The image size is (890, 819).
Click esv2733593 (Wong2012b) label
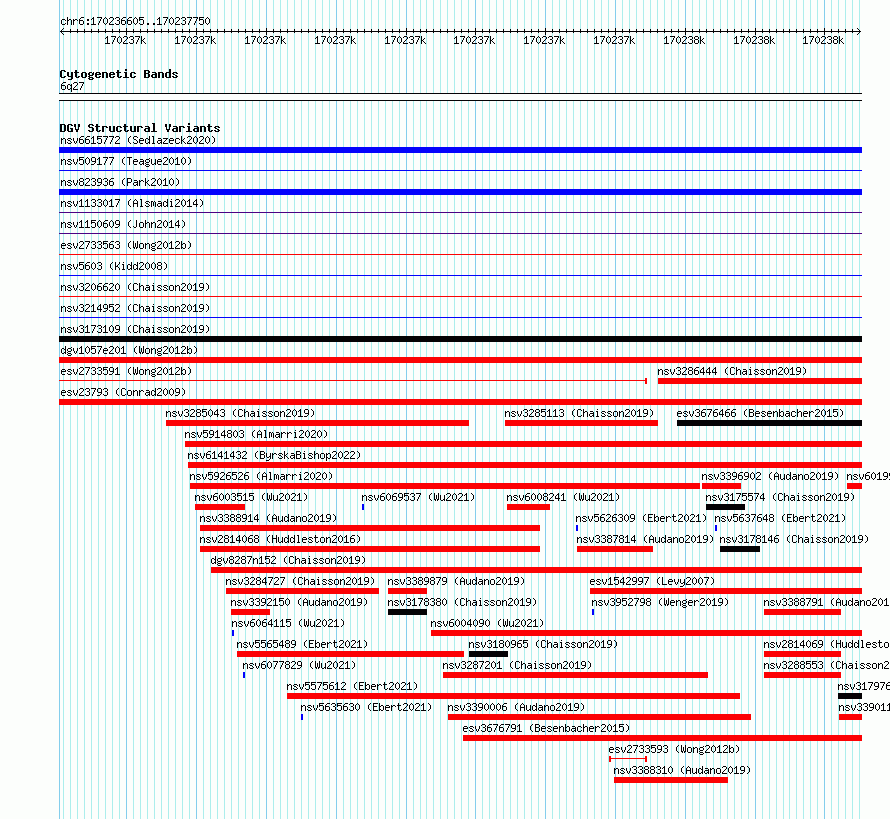coord(674,749)
